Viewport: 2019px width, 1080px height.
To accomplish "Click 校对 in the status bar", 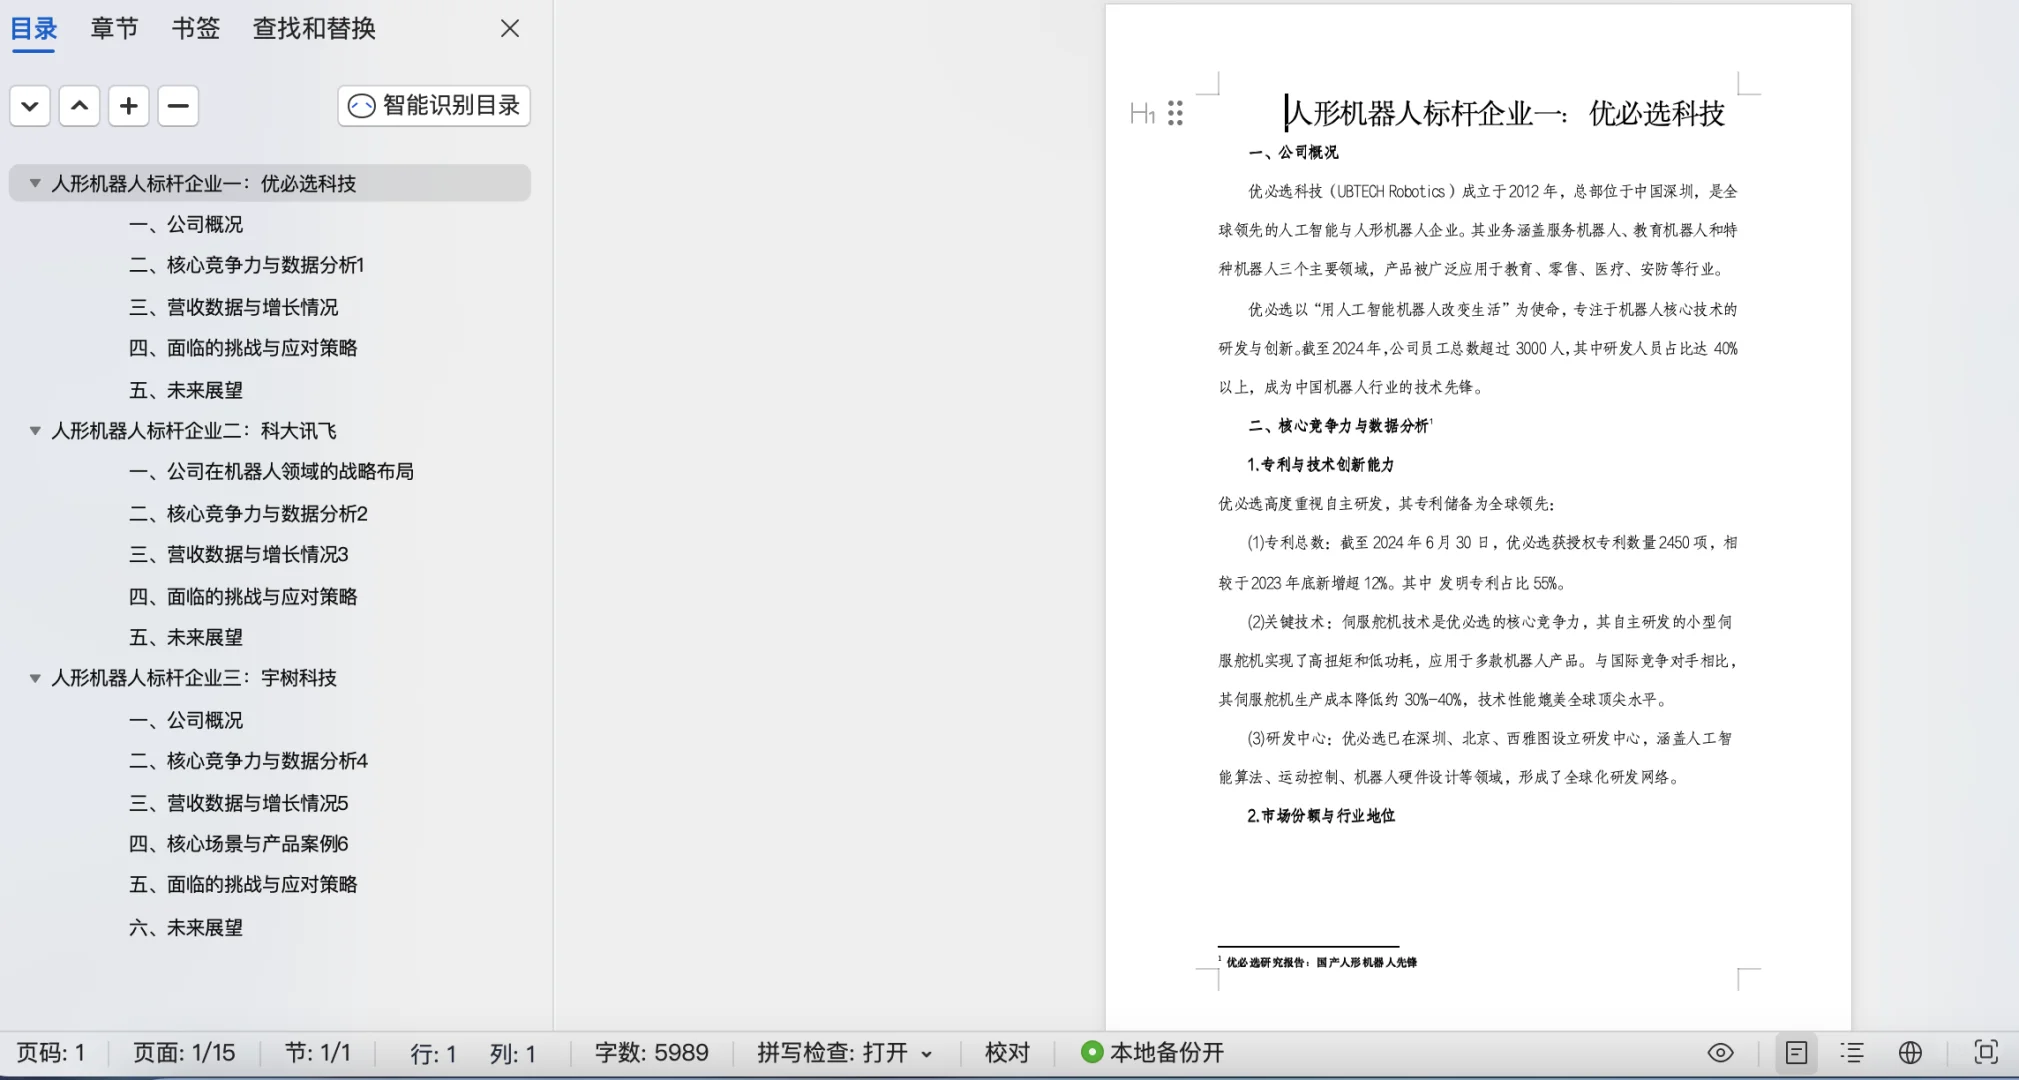I will pos(1007,1053).
